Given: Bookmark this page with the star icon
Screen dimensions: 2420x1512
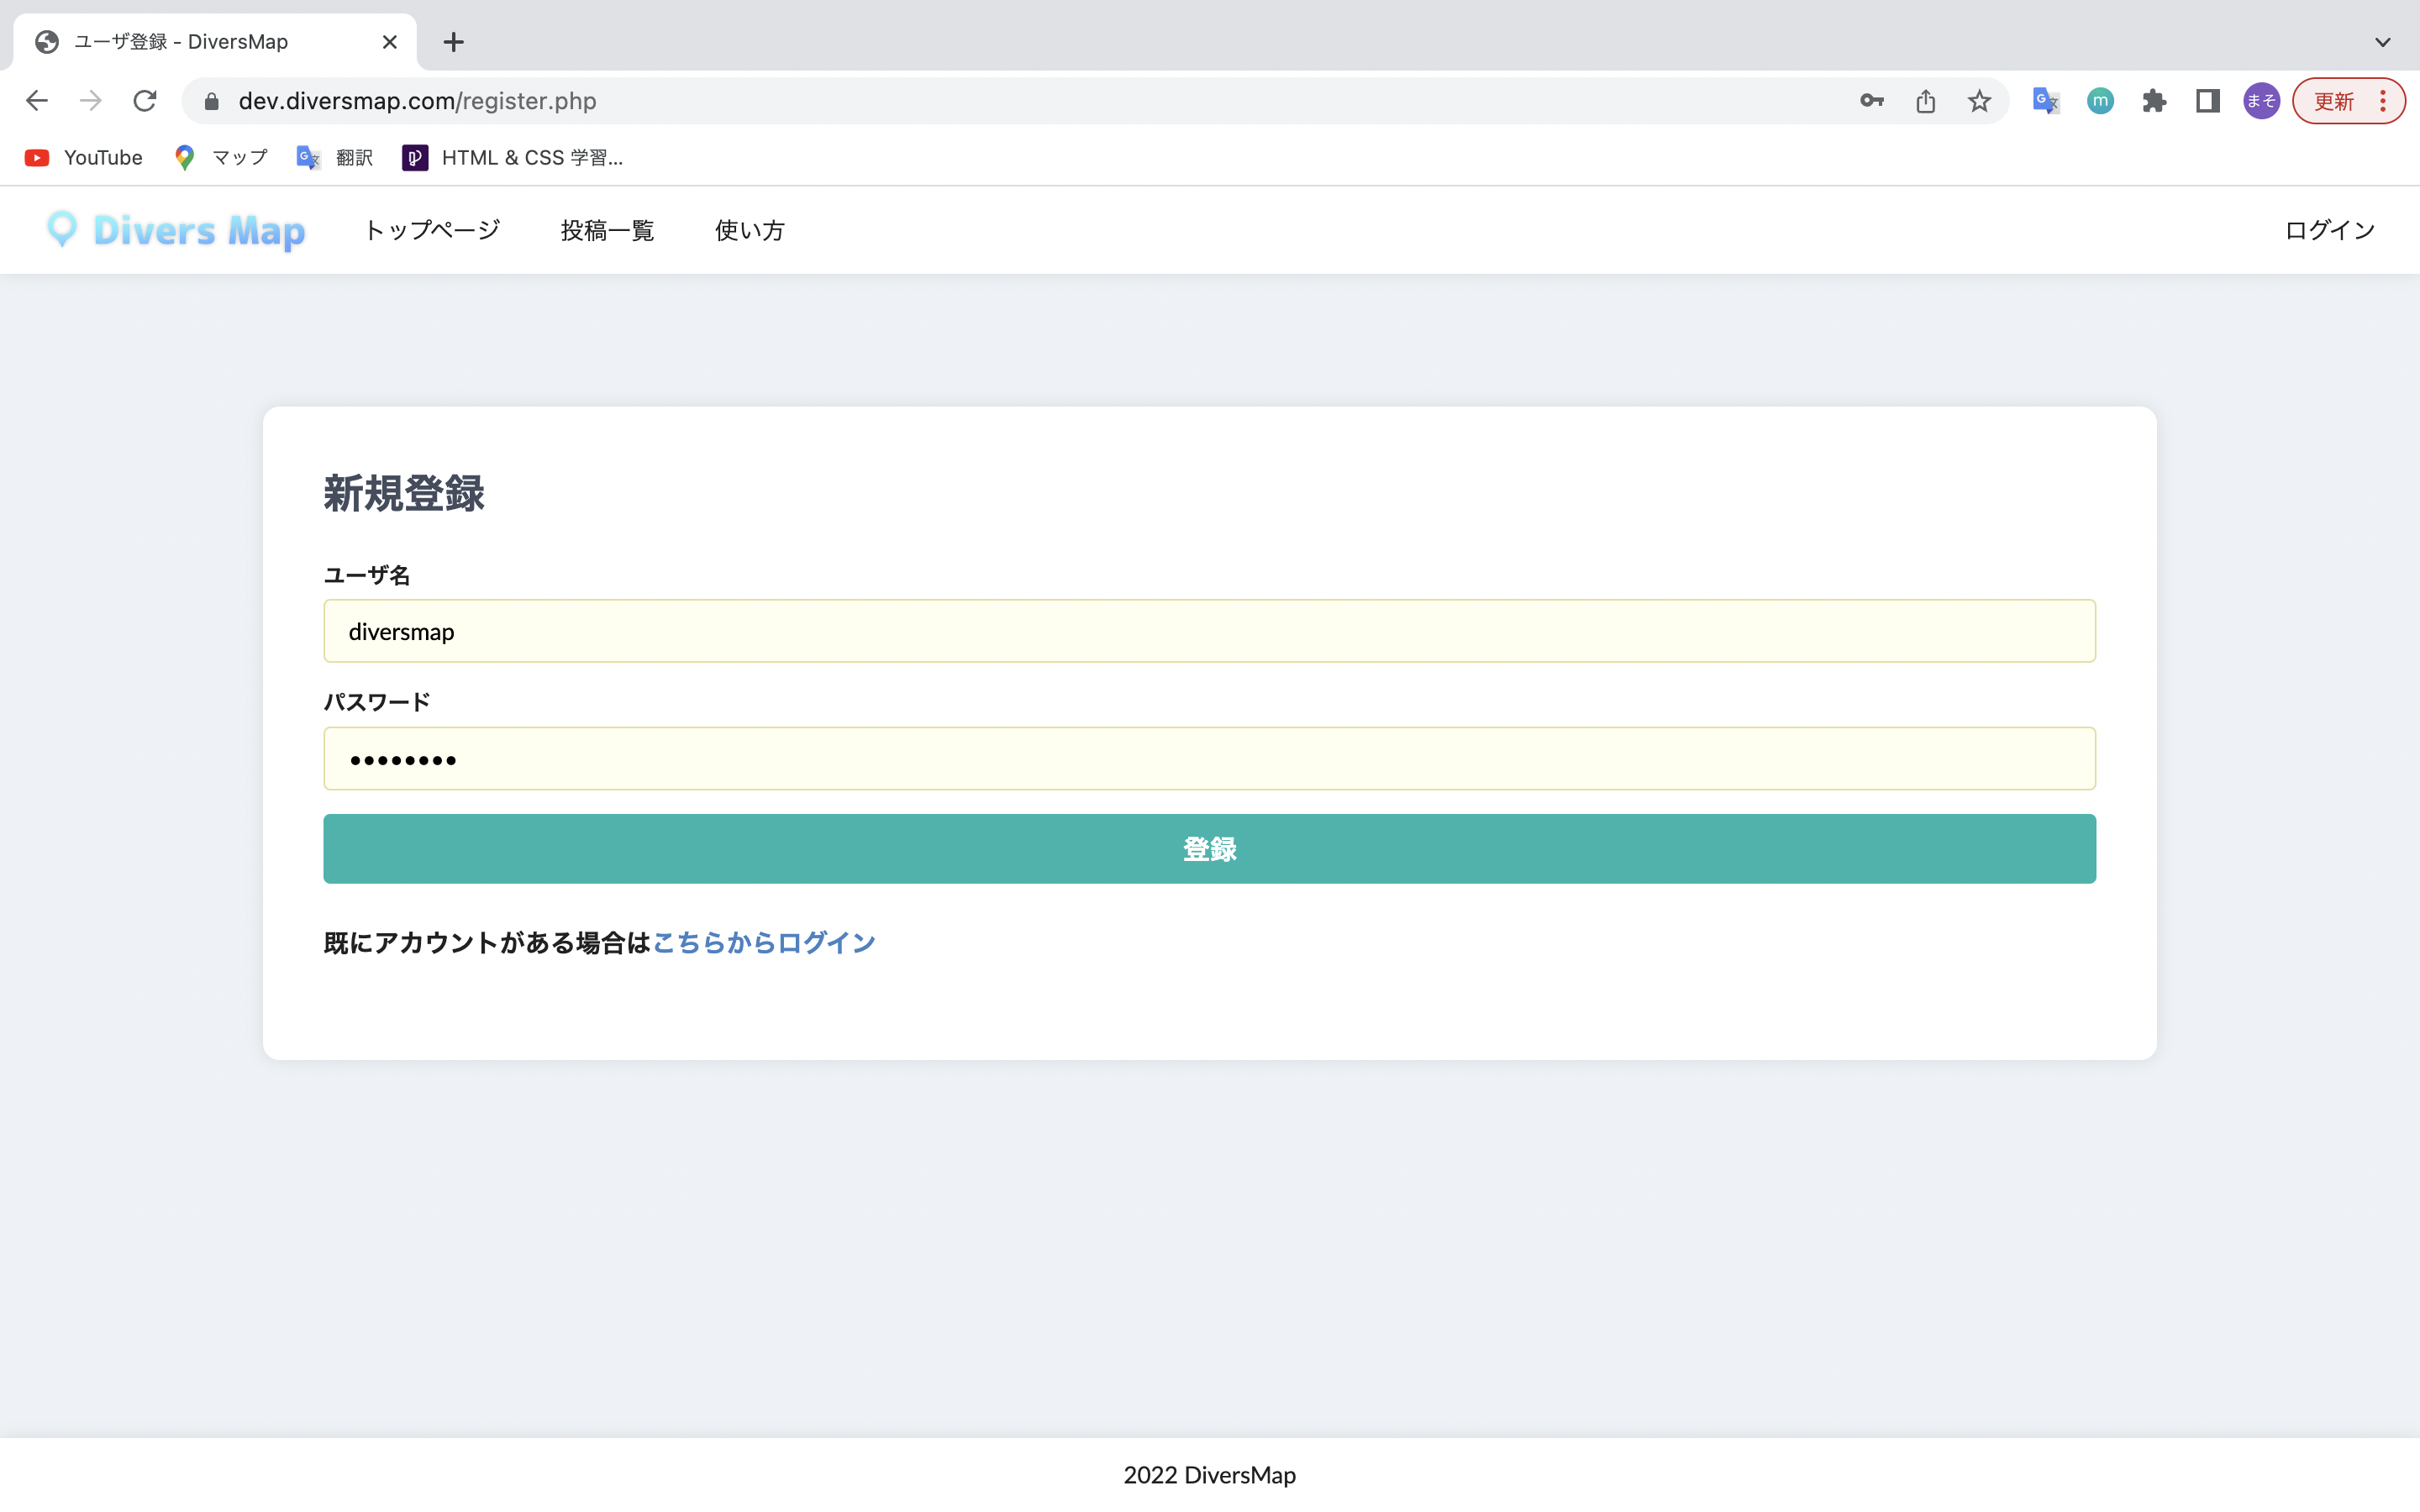Looking at the screenshot, I should click(1979, 101).
